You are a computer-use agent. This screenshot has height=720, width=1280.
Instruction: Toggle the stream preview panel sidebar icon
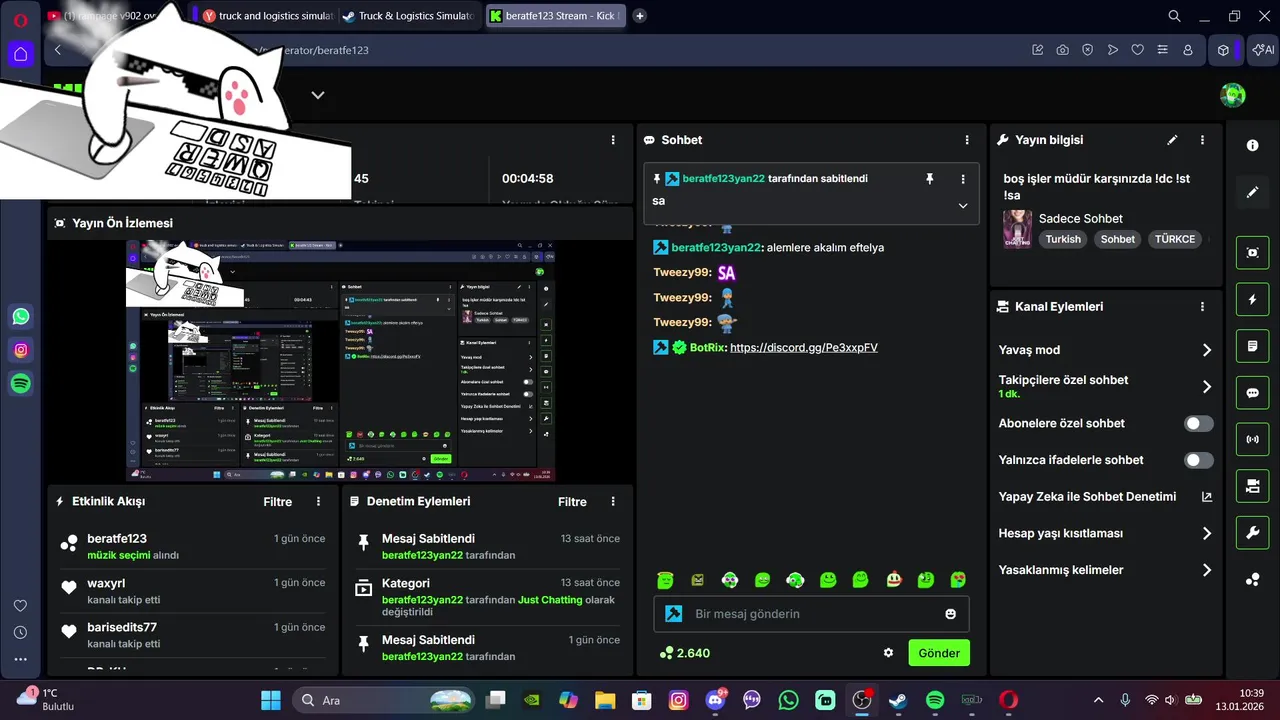[1252, 253]
